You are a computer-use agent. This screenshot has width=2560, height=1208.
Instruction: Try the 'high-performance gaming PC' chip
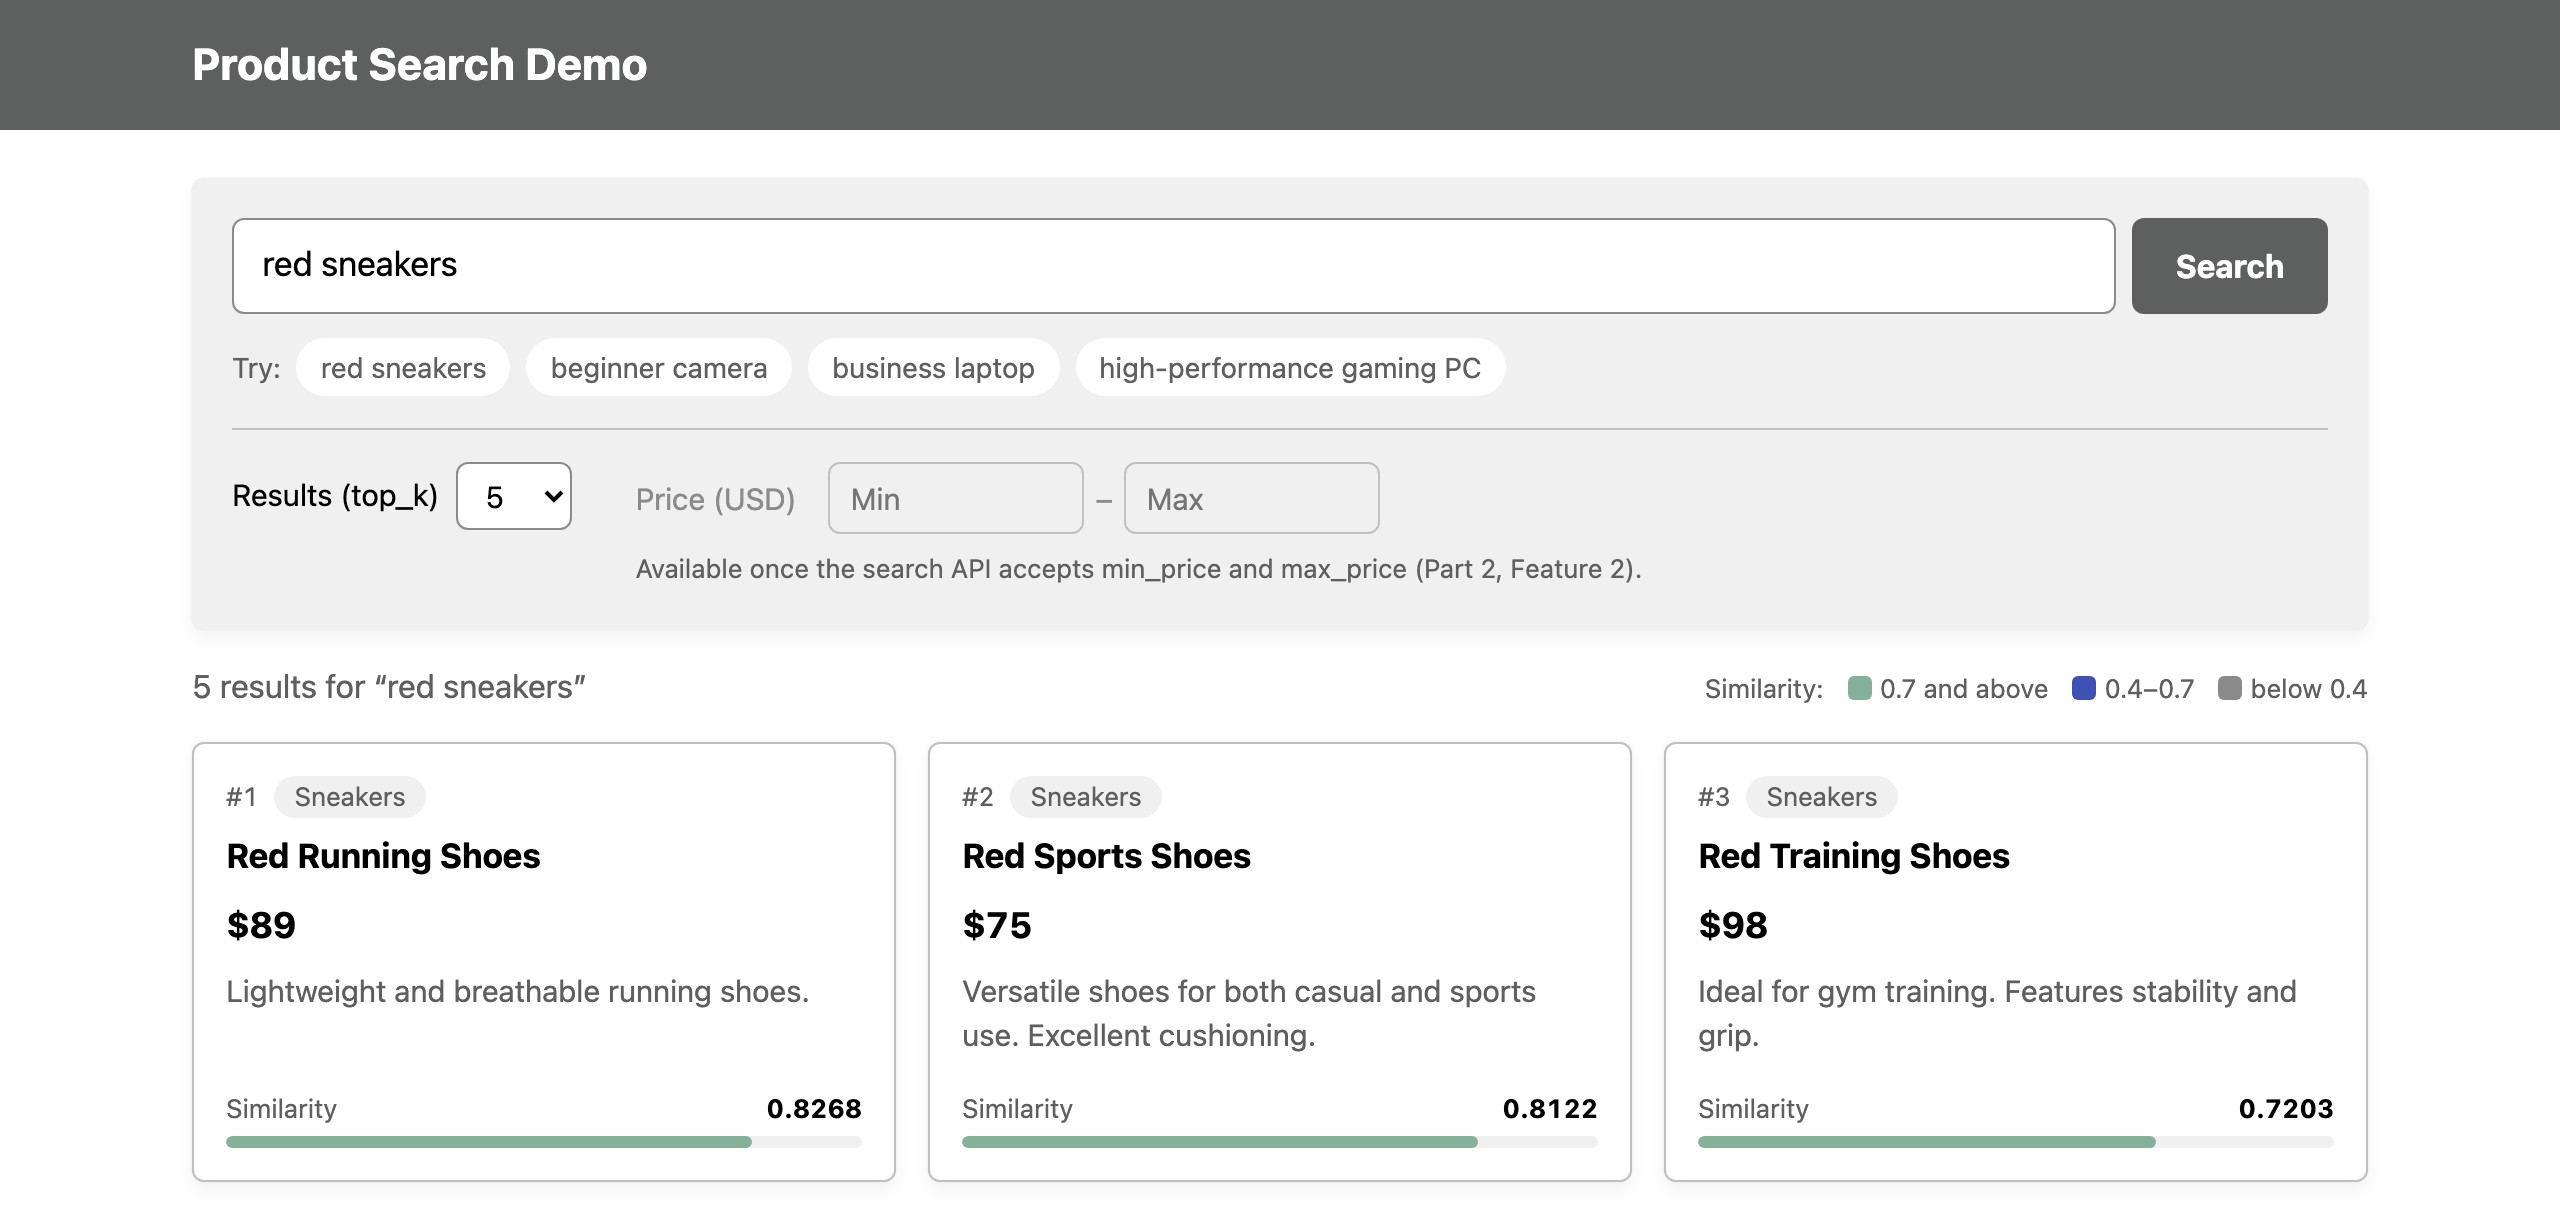(1290, 368)
